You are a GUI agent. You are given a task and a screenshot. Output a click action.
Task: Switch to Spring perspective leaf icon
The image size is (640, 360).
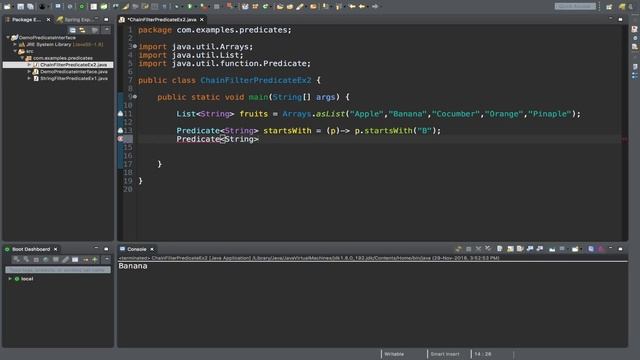[x=622, y=6]
